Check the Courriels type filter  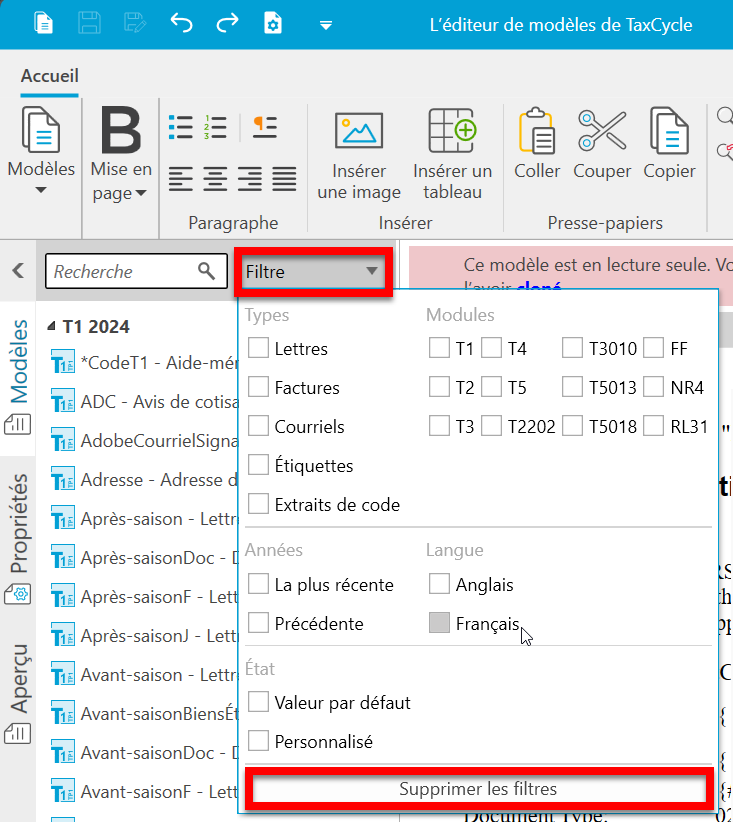[258, 426]
